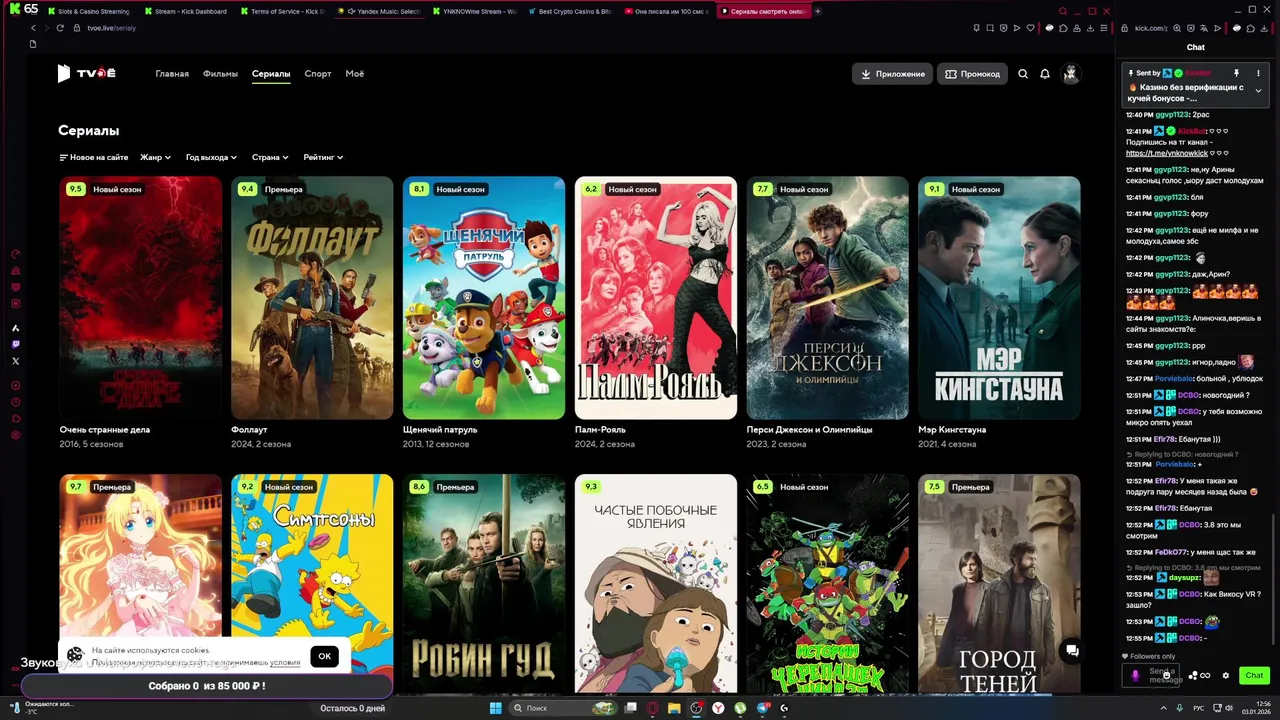Open the Моё section
This screenshot has height=720, width=1280.
tap(355, 74)
